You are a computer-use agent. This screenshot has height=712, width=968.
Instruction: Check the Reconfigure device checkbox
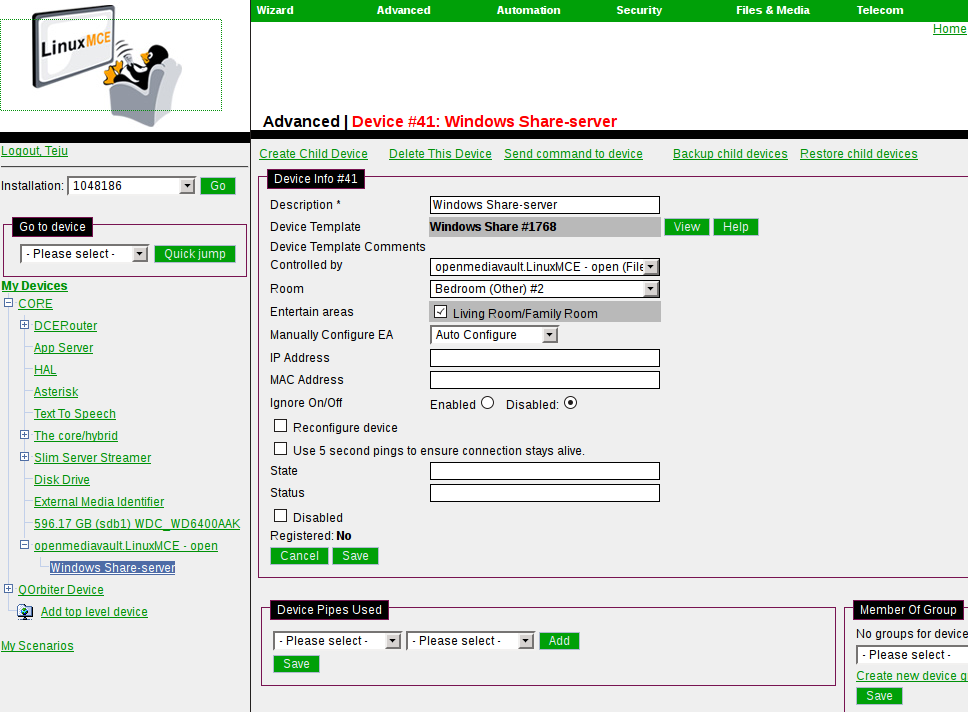[x=280, y=426]
